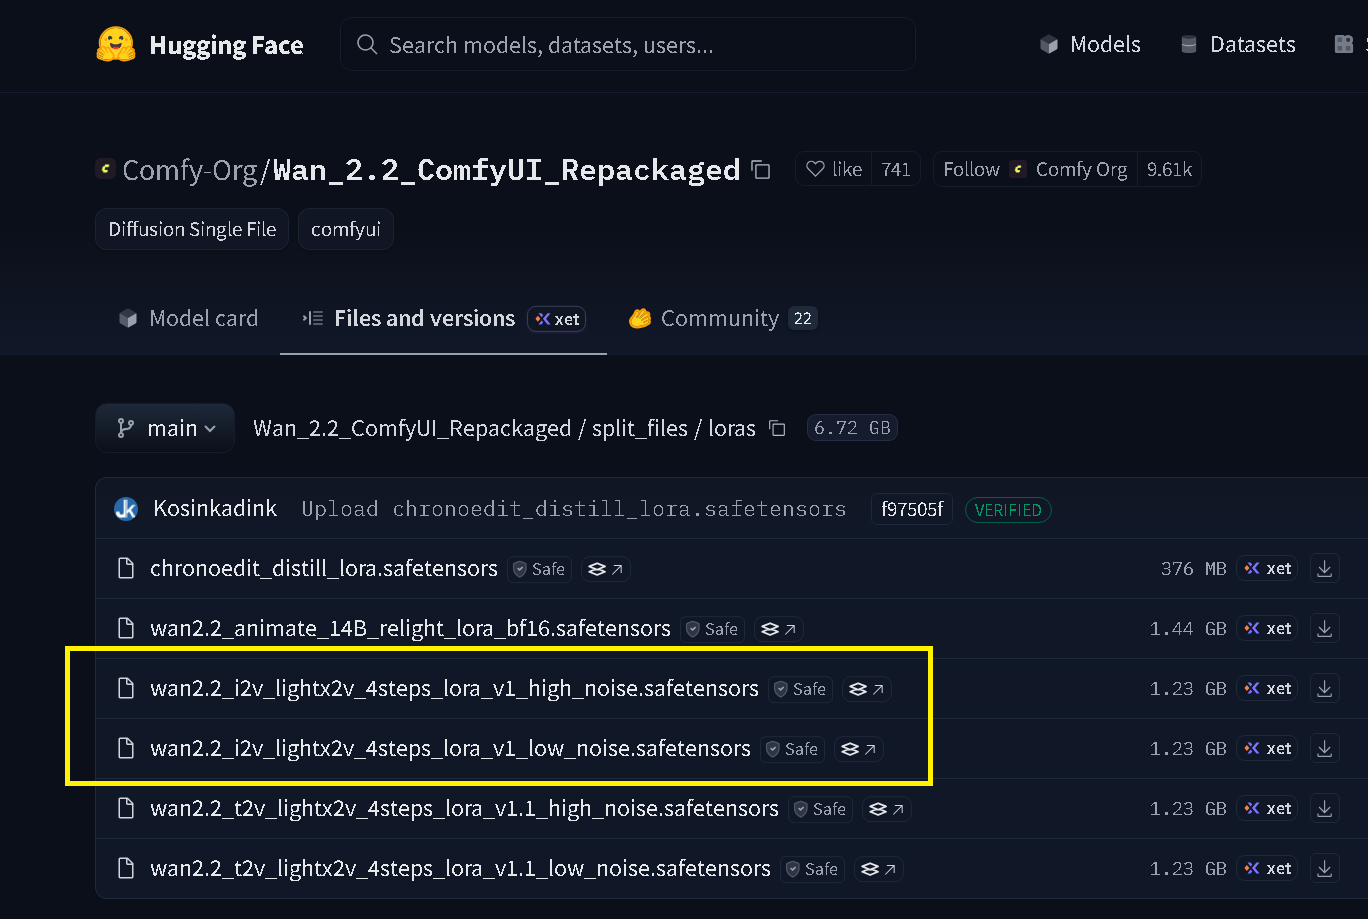
Task: Open the layers file-info icon for i2v v1 high_noise
Action: click(867, 689)
